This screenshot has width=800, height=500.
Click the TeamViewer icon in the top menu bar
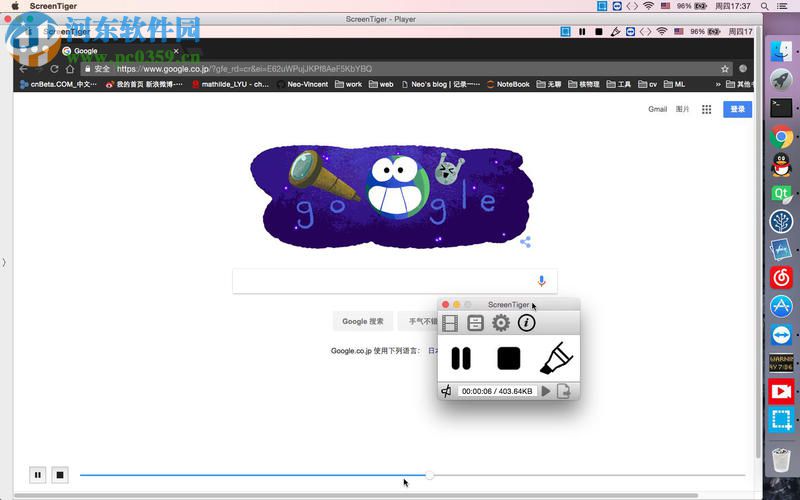(617, 6)
